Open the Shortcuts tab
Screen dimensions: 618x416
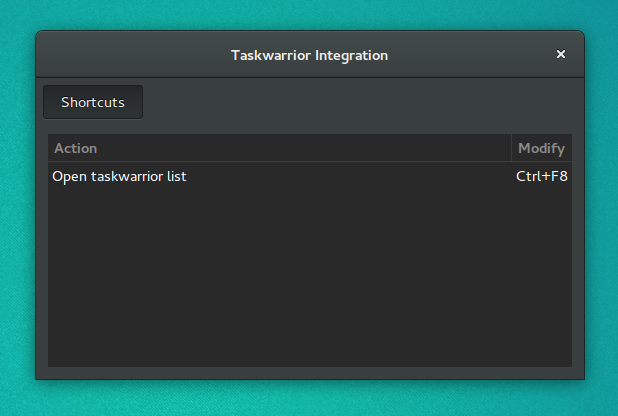[93, 102]
